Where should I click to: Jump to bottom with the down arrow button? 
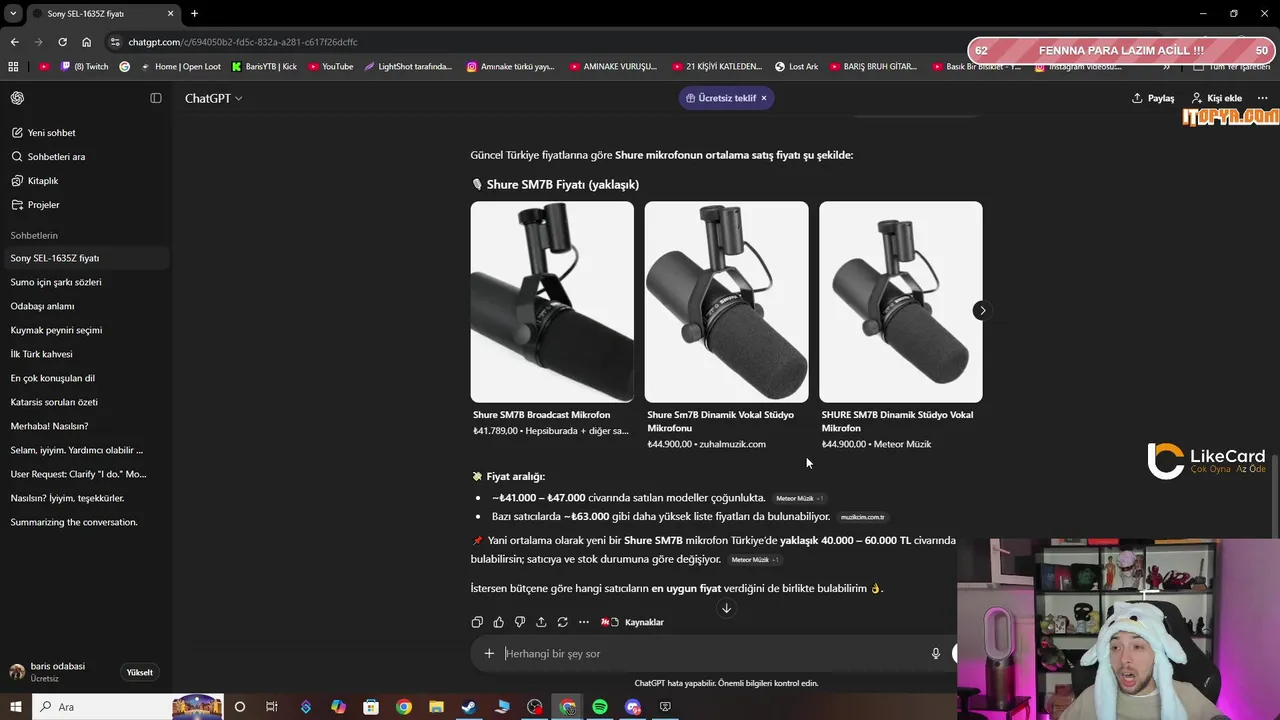point(726,608)
